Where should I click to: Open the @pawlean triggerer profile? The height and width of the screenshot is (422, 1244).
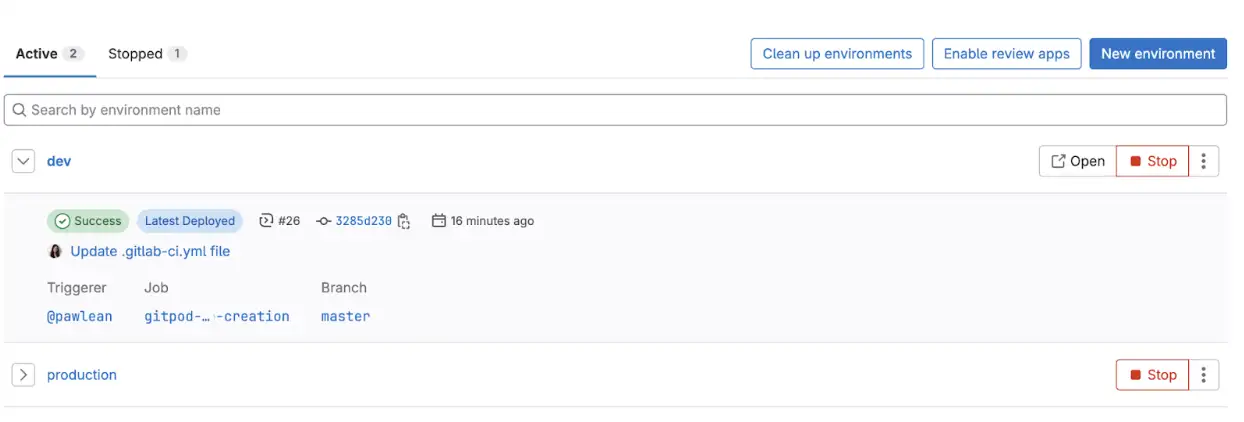pyautogui.click(x=80, y=316)
